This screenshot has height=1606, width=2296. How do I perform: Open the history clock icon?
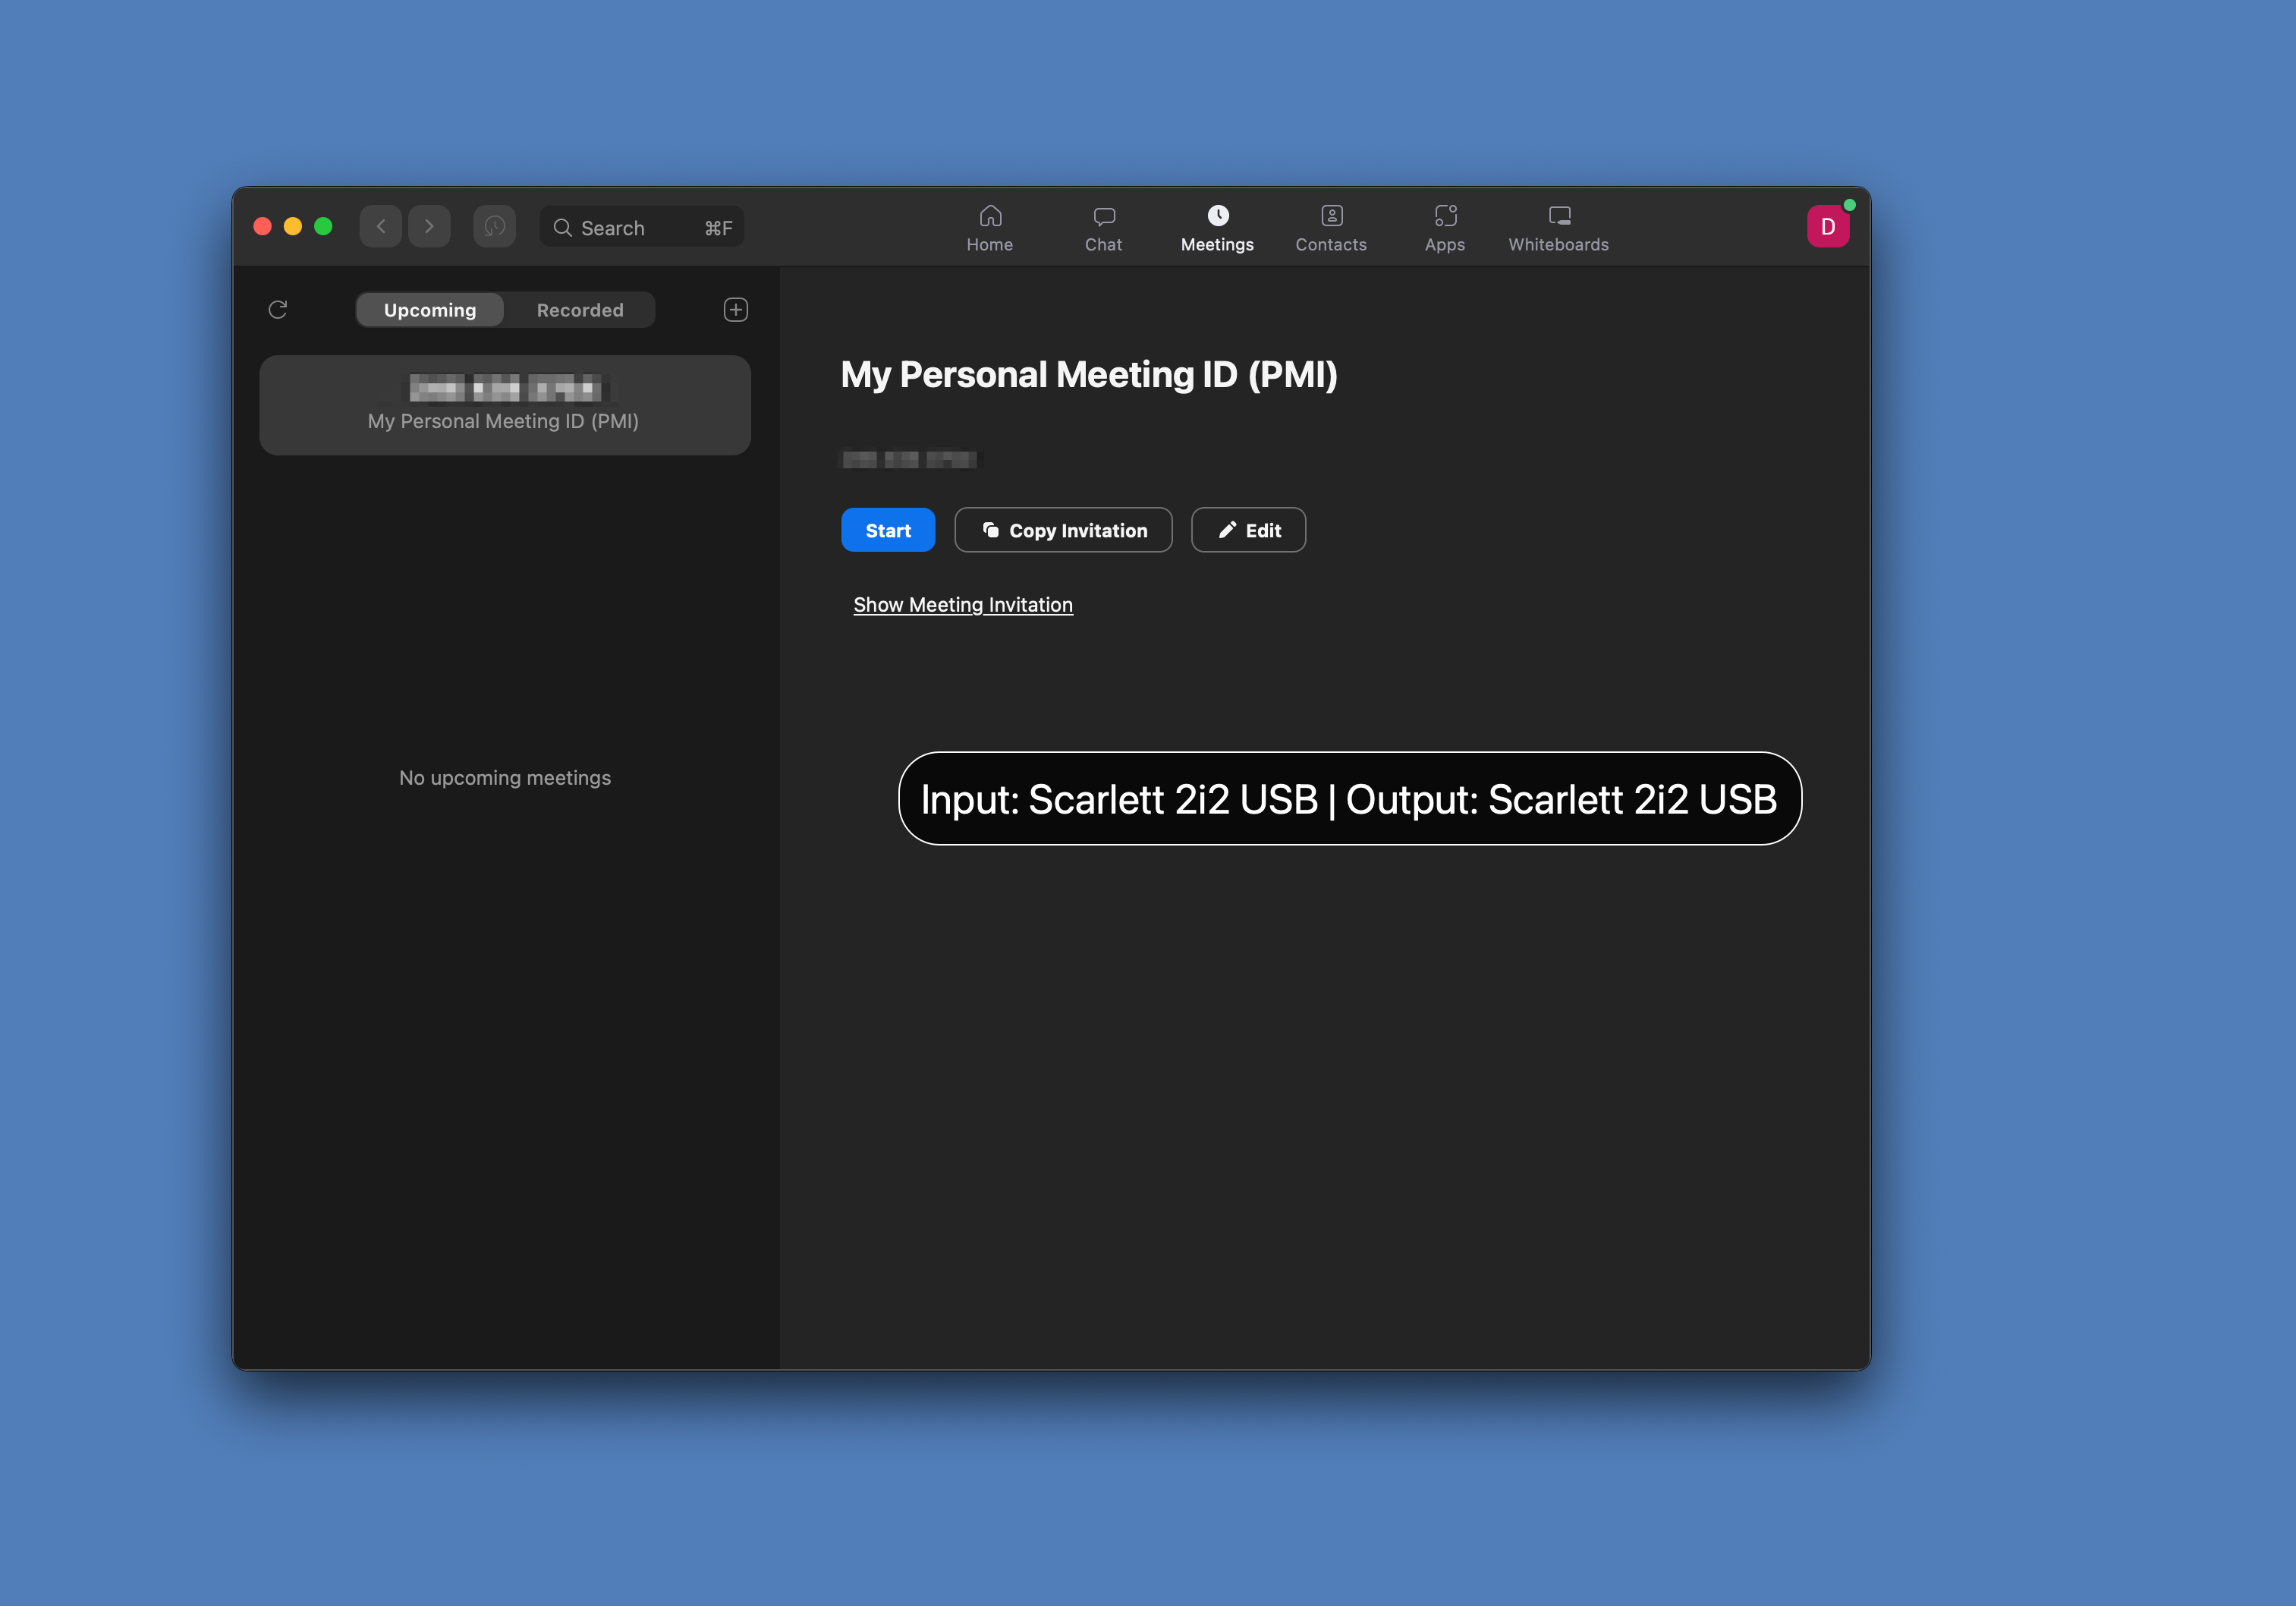(494, 227)
